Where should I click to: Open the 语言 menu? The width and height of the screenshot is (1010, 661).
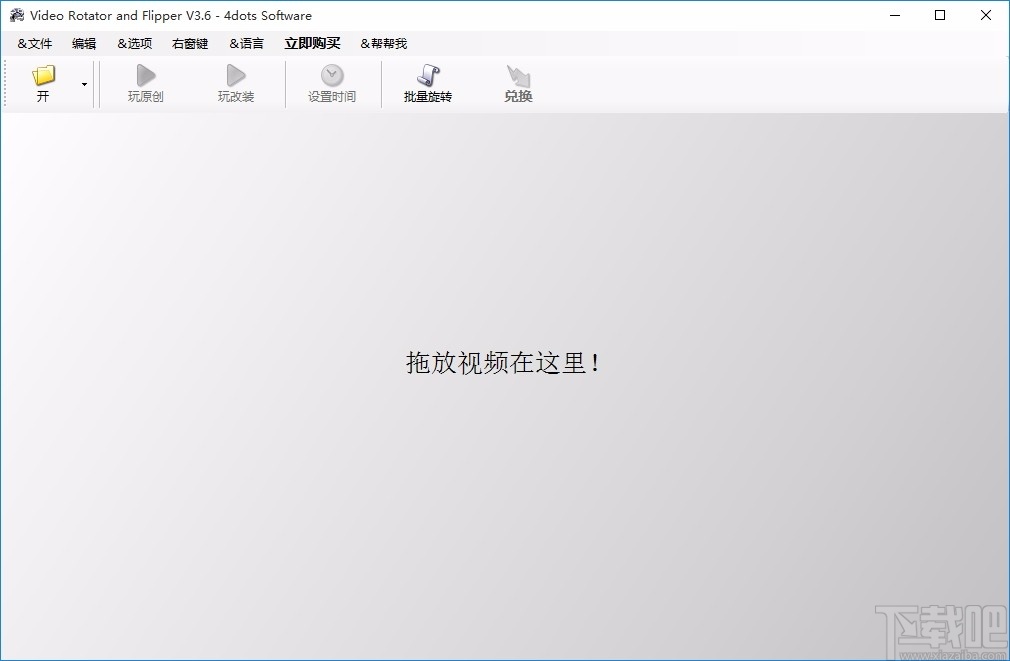tap(245, 43)
